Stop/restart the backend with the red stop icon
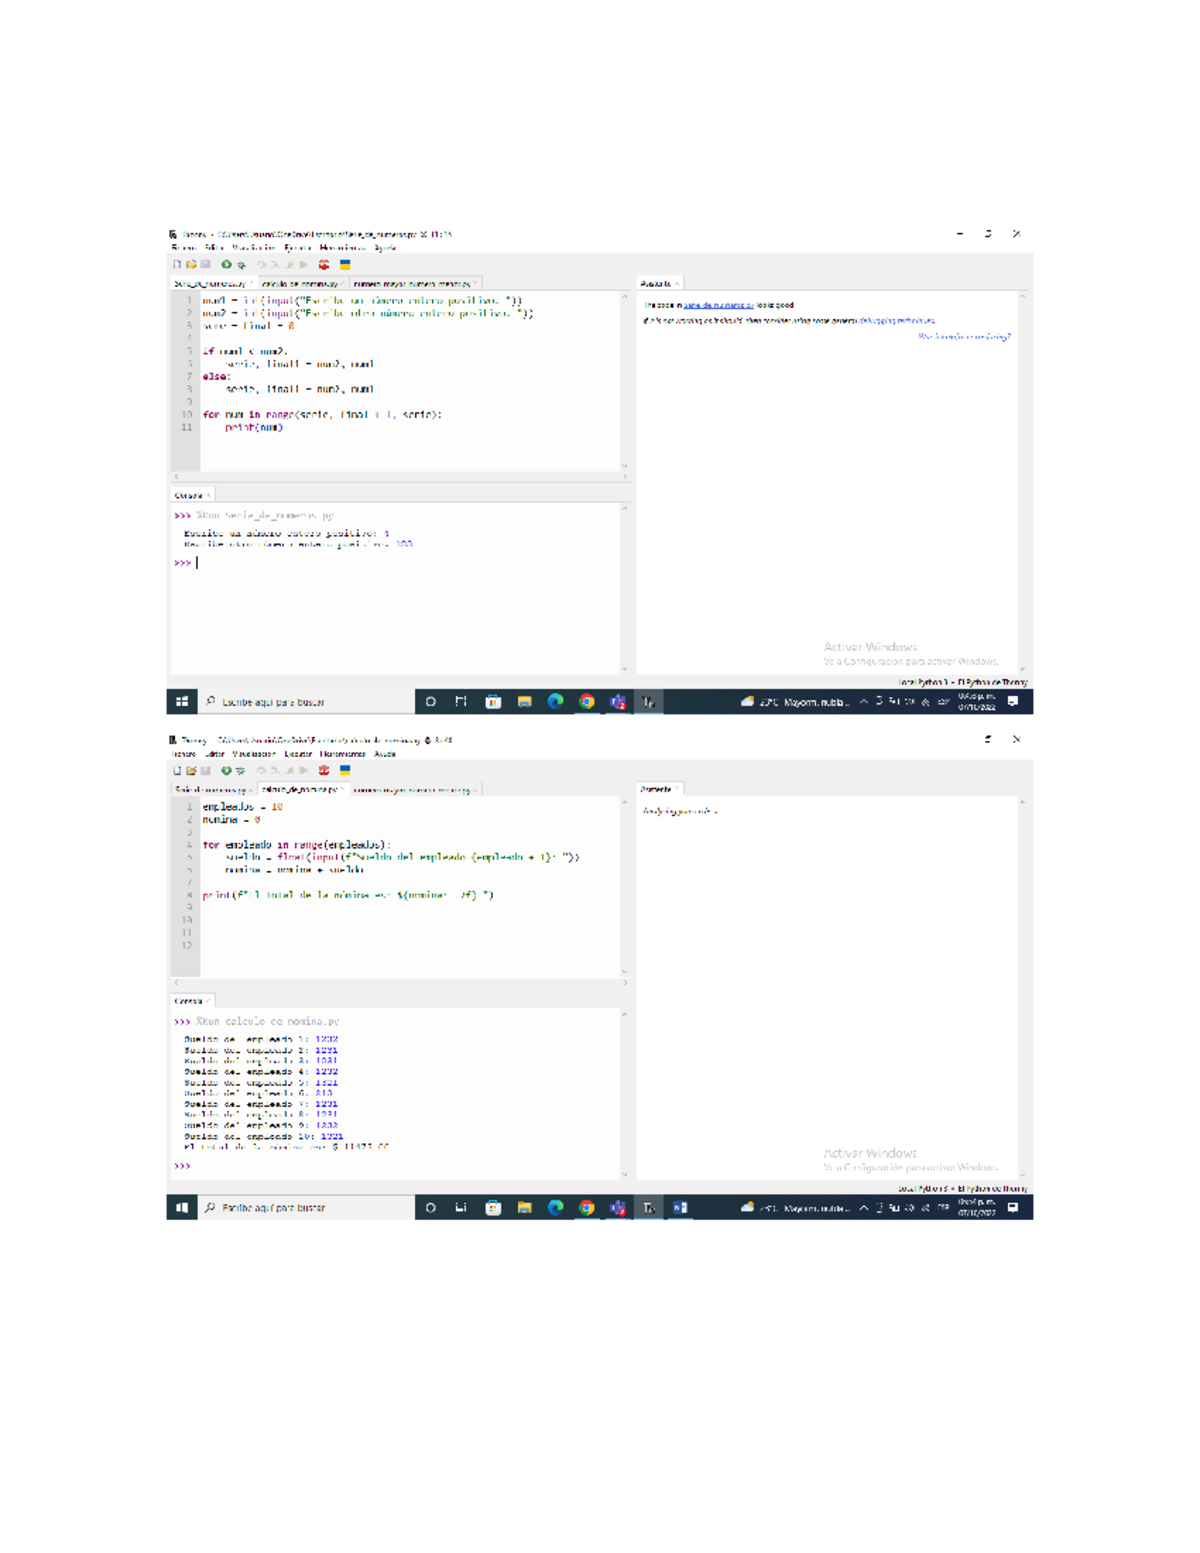This screenshot has height=1553, width=1200. [x=322, y=264]
